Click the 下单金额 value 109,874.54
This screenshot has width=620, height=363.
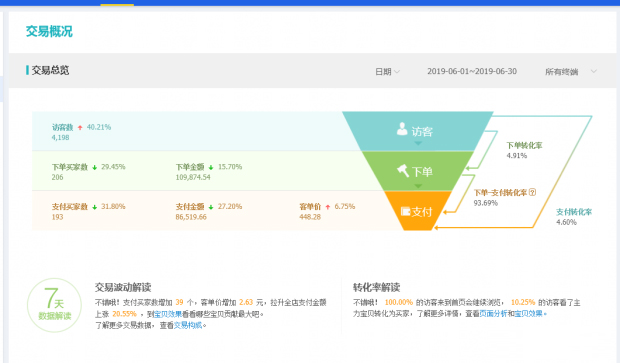(193, 177)
